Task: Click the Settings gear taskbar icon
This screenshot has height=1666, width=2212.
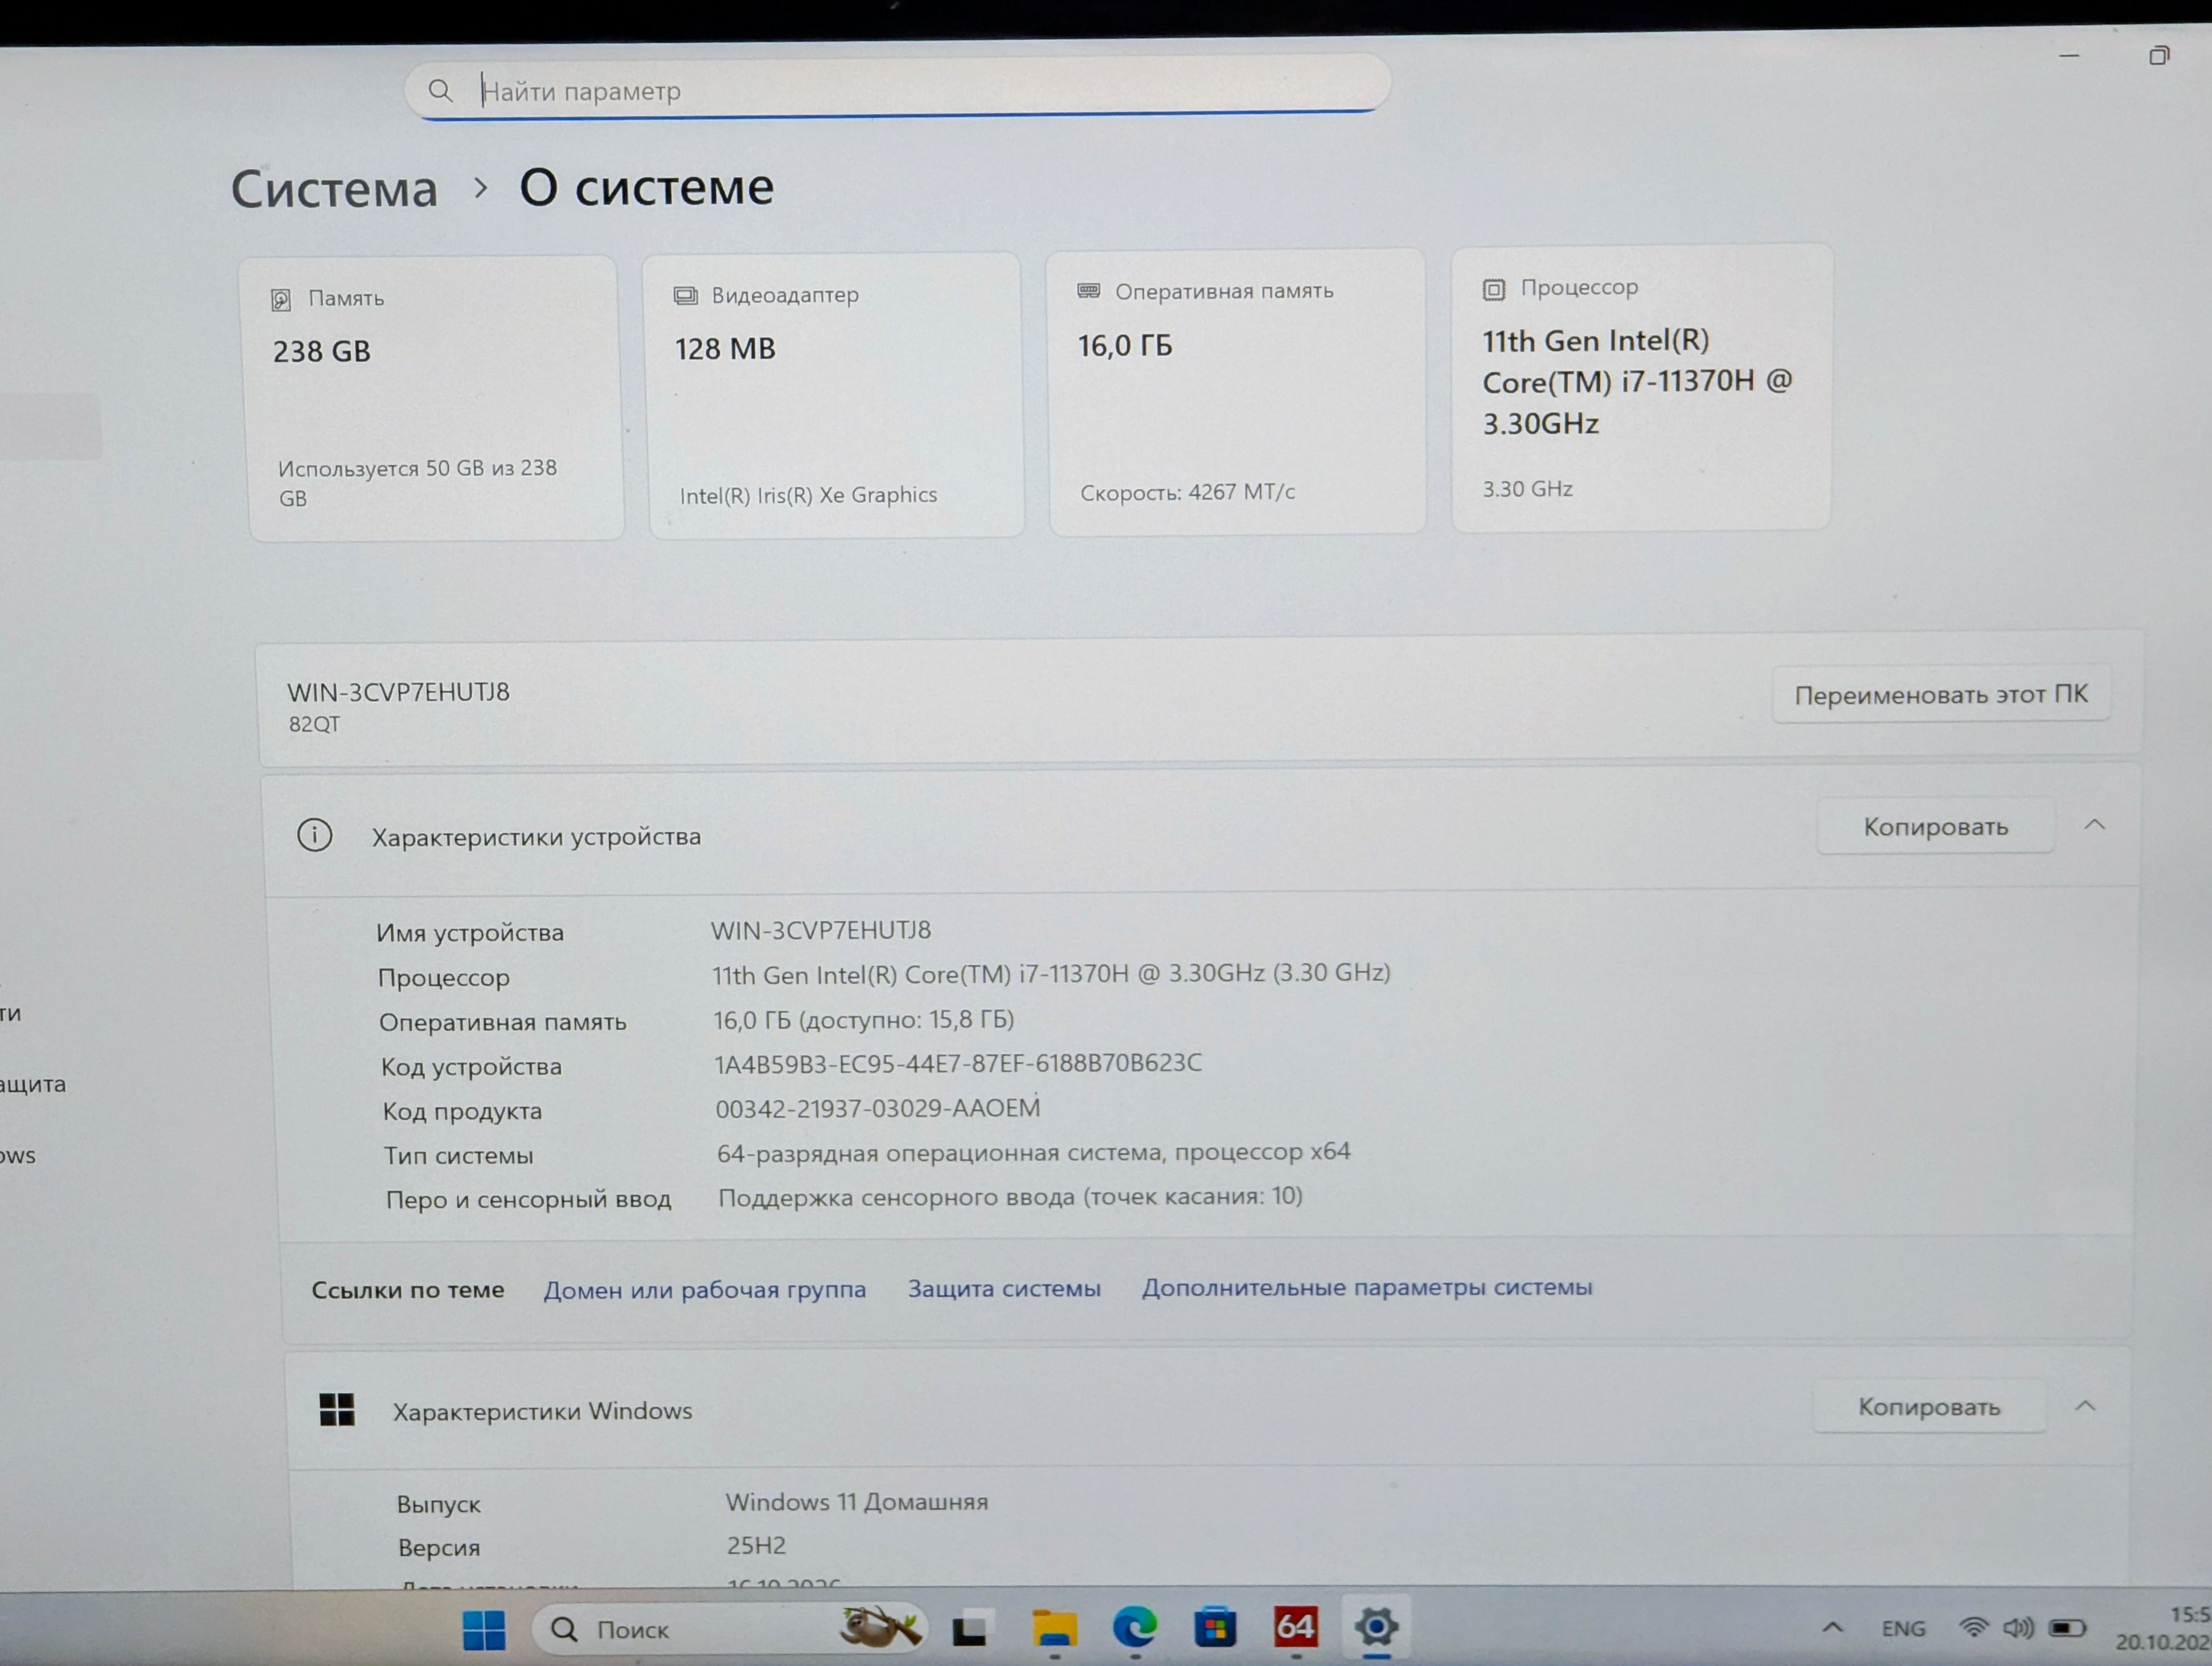Action: point(1376,1626)
